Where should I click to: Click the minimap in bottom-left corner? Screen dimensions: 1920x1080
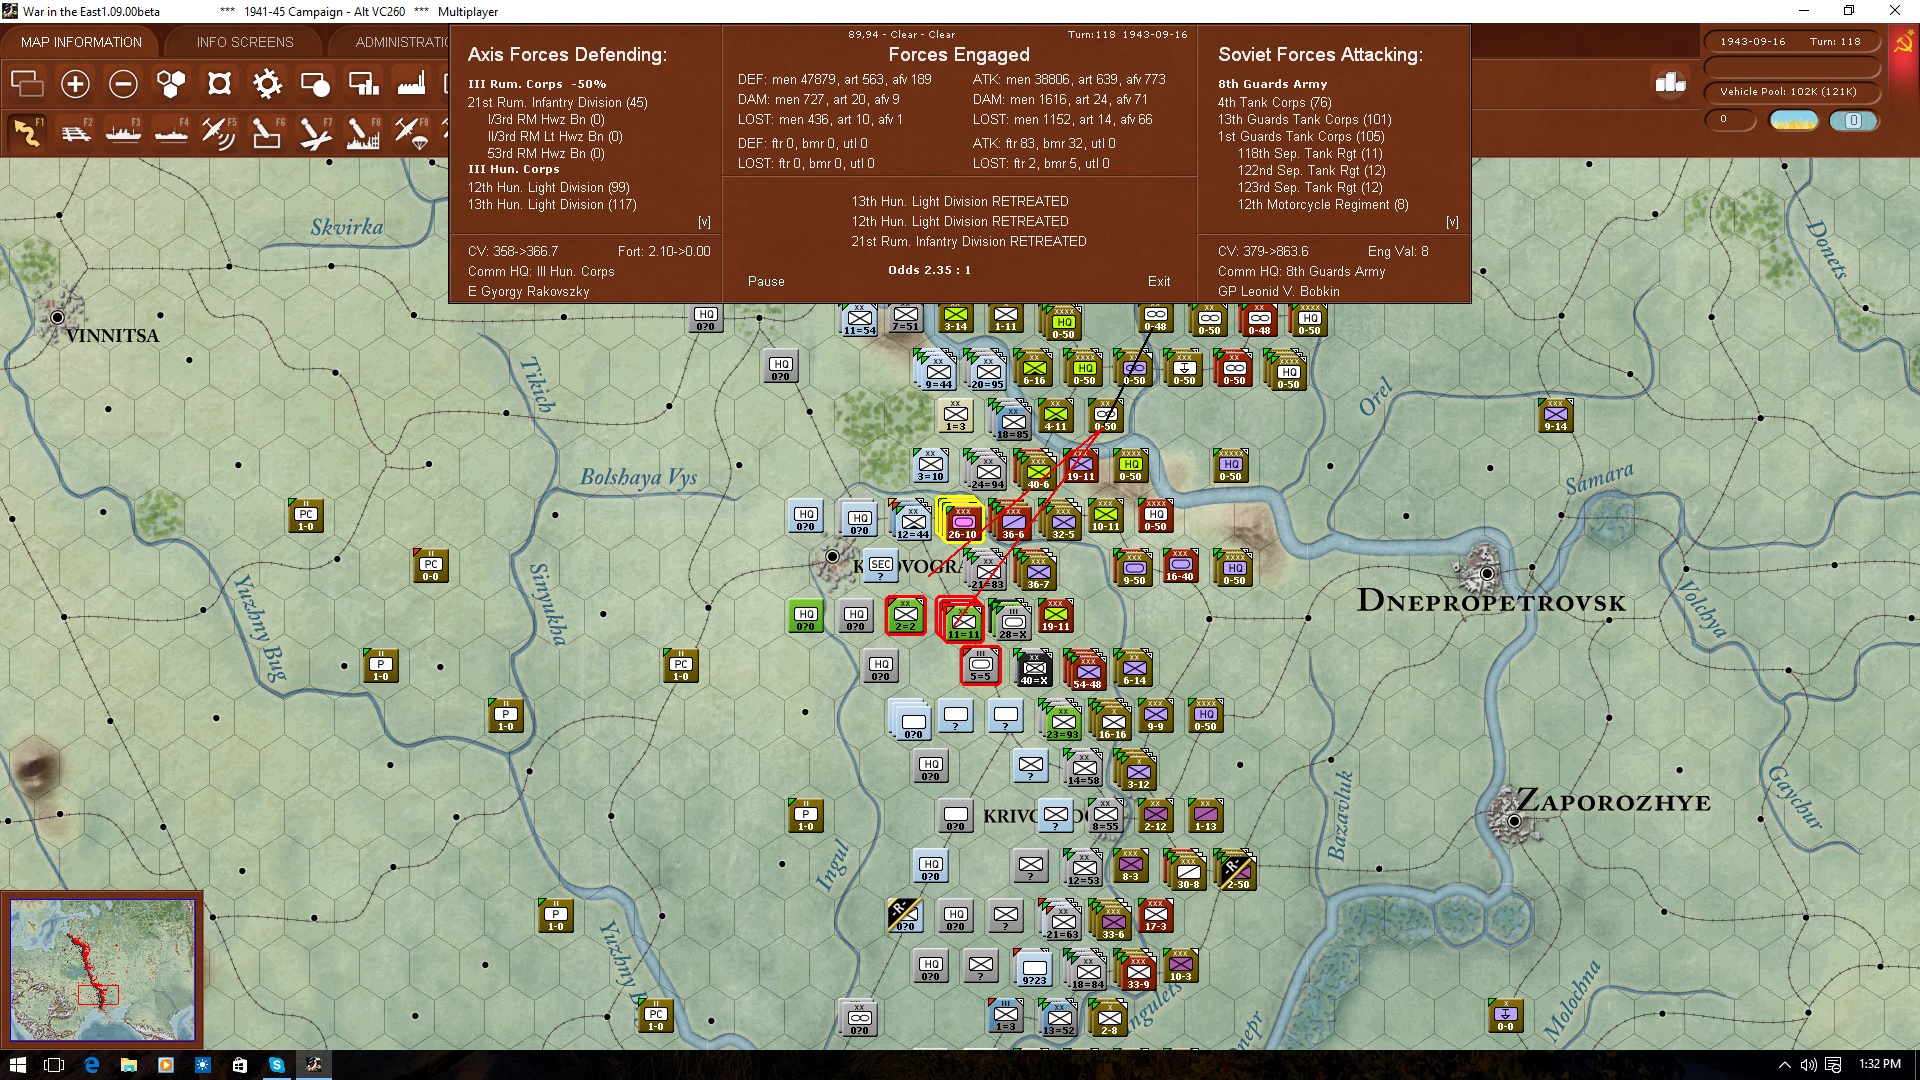pos(102,969)
